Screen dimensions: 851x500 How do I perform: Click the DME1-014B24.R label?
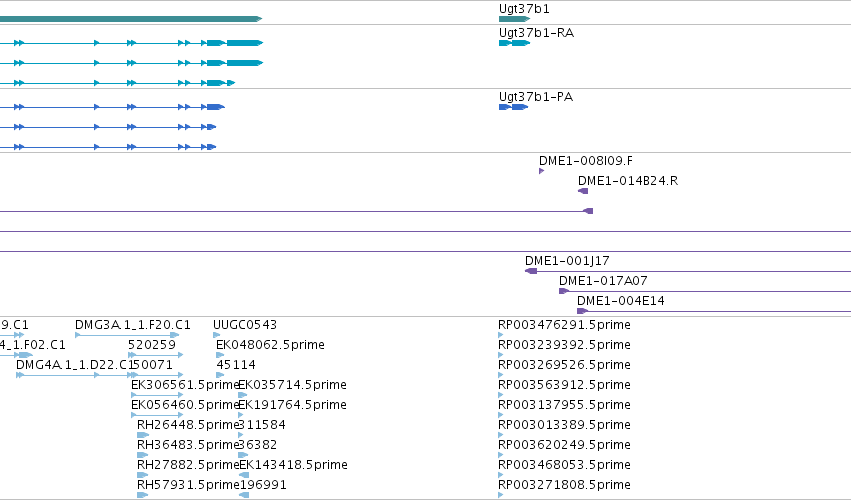coord(628,181)
